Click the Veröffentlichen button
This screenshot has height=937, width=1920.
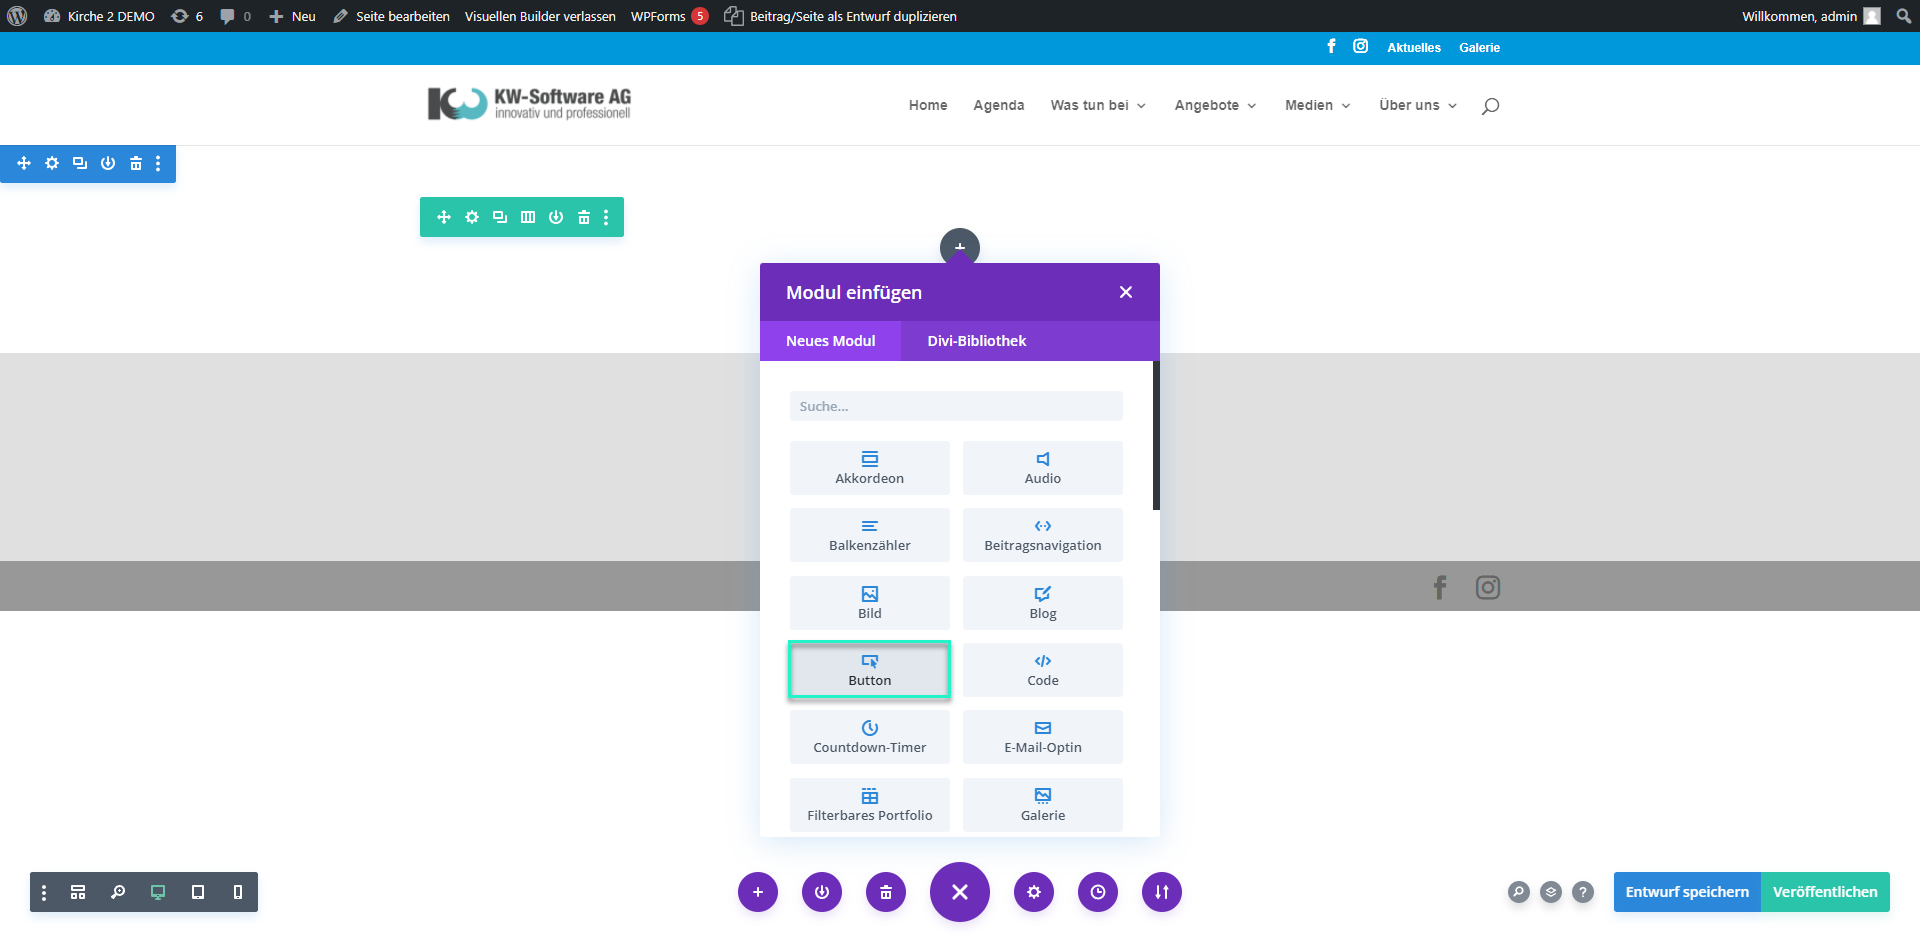tap(1824, 892)
